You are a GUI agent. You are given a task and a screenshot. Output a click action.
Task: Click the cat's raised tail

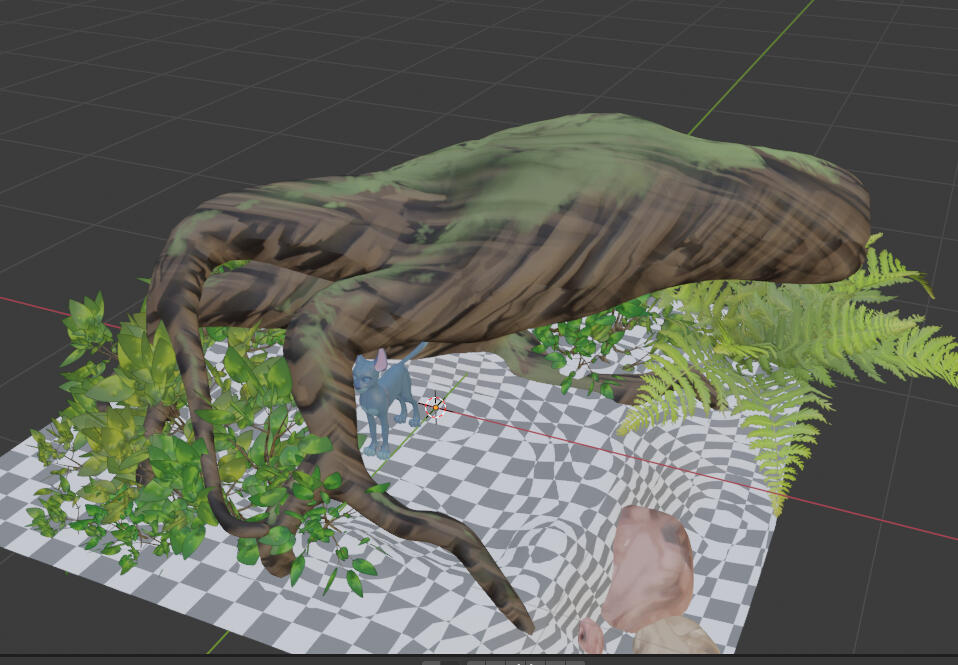point(417,351)
